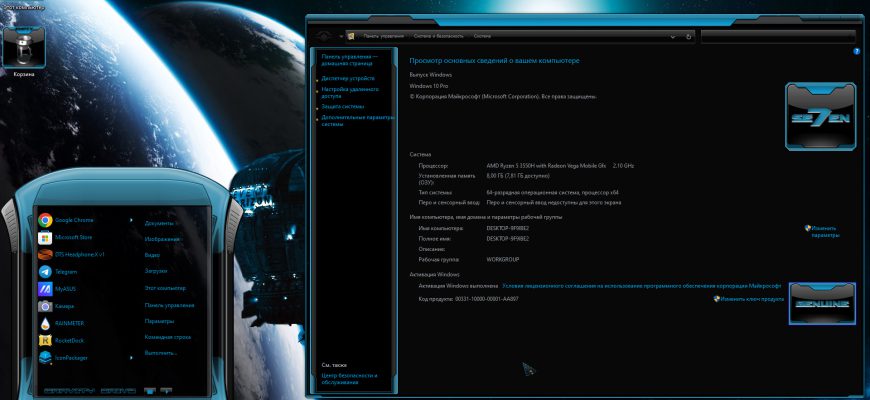Open the address bar history dropdown
This screenshot has height=400, width=870.
673,37
